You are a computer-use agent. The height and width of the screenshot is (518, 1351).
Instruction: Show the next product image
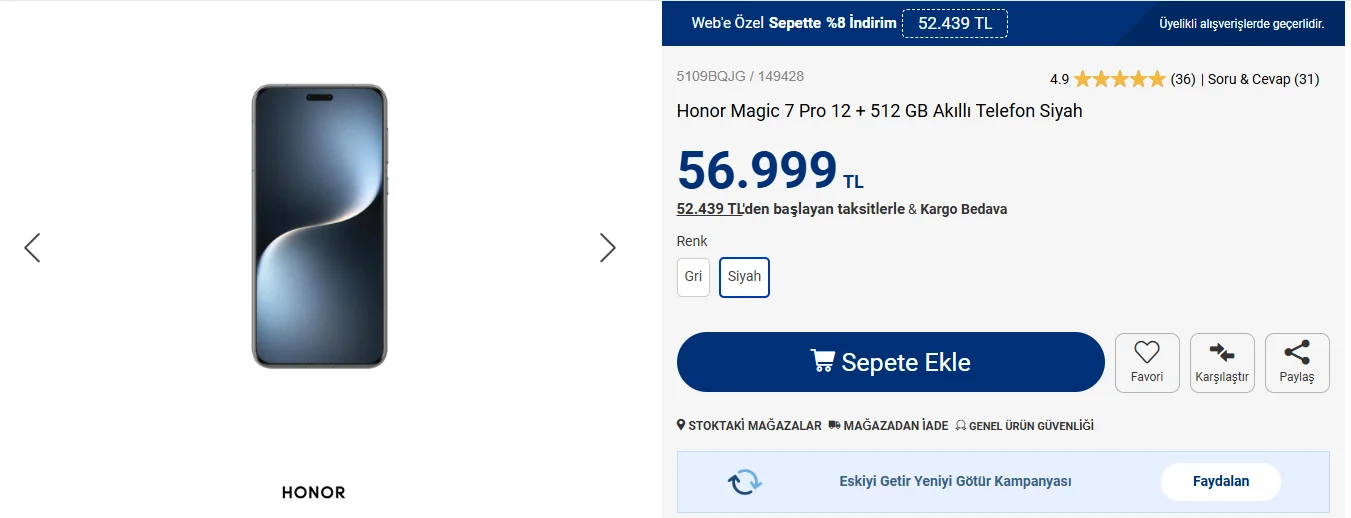coord(607,247)
